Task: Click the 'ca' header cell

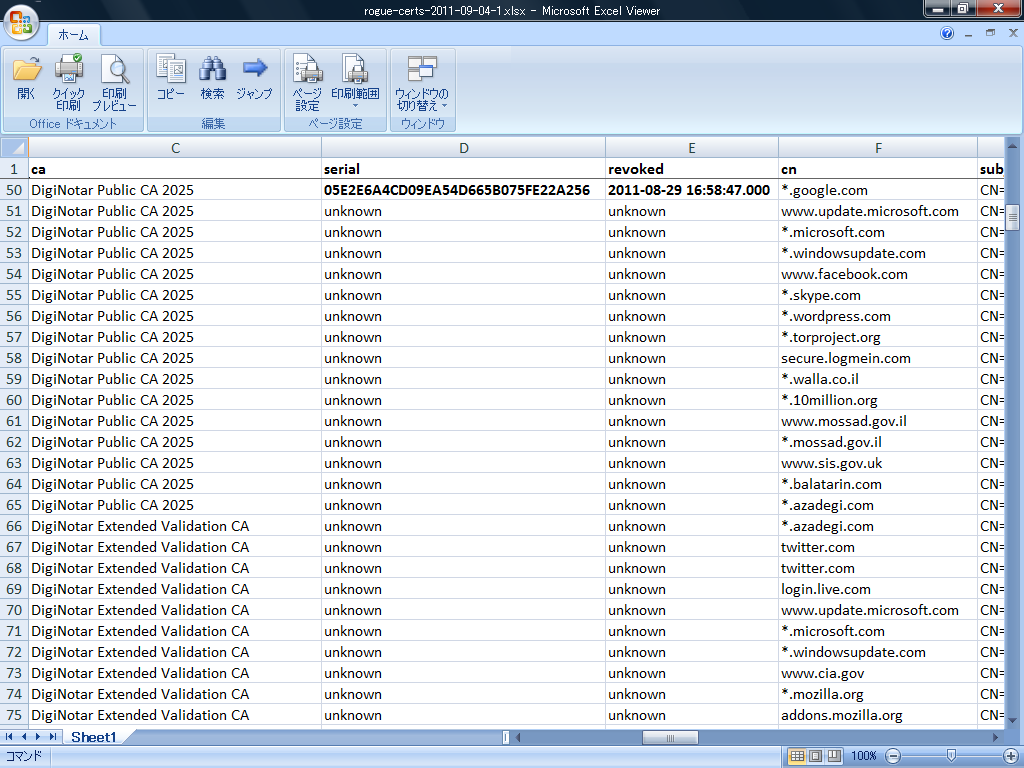Action: [x=175, y=169]
